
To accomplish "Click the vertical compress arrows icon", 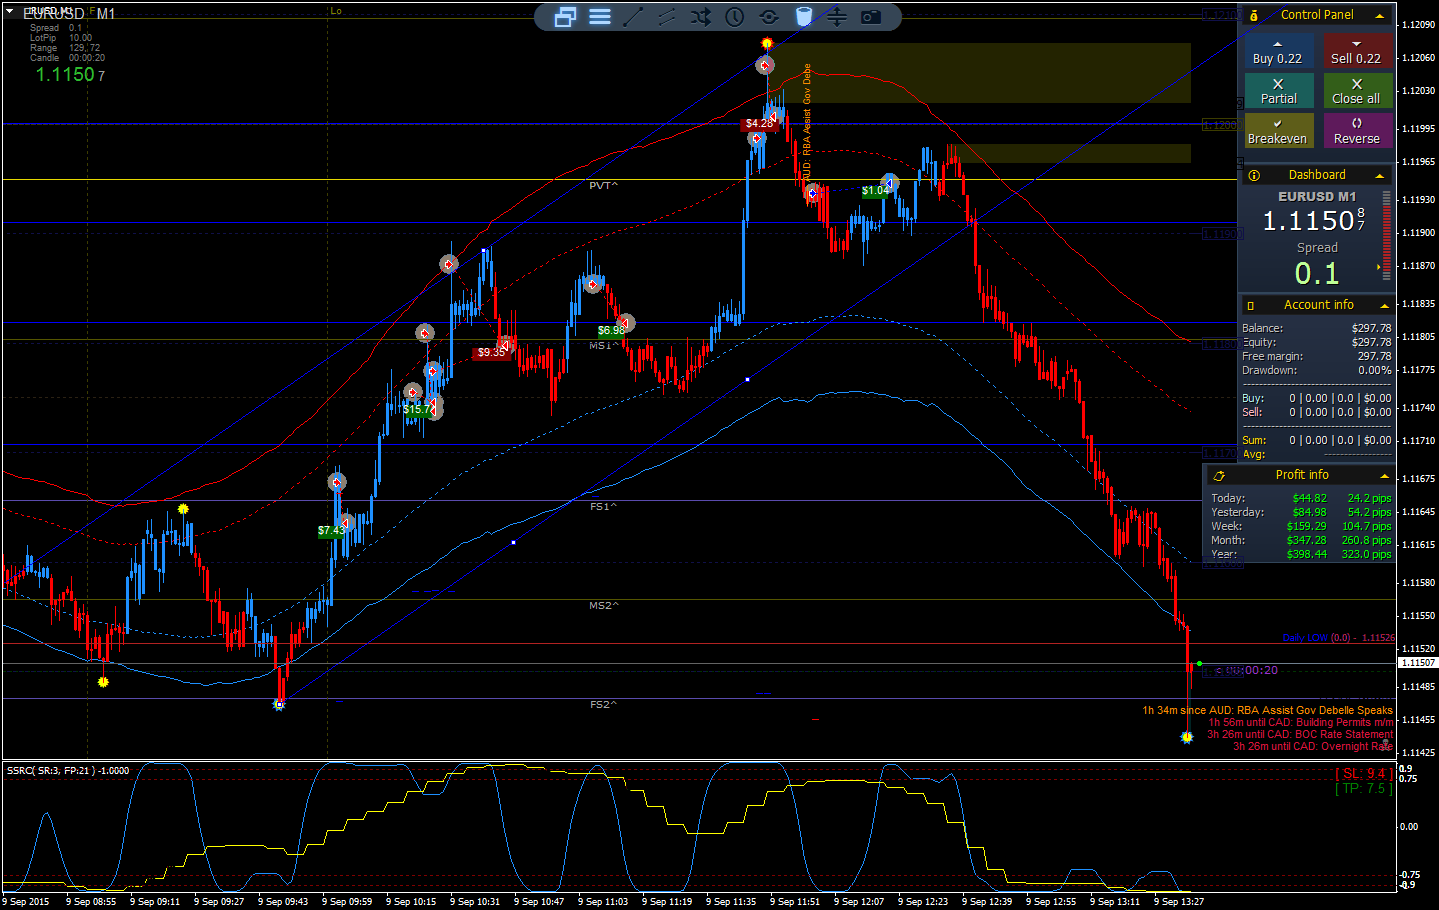I will tap(837, 17).
